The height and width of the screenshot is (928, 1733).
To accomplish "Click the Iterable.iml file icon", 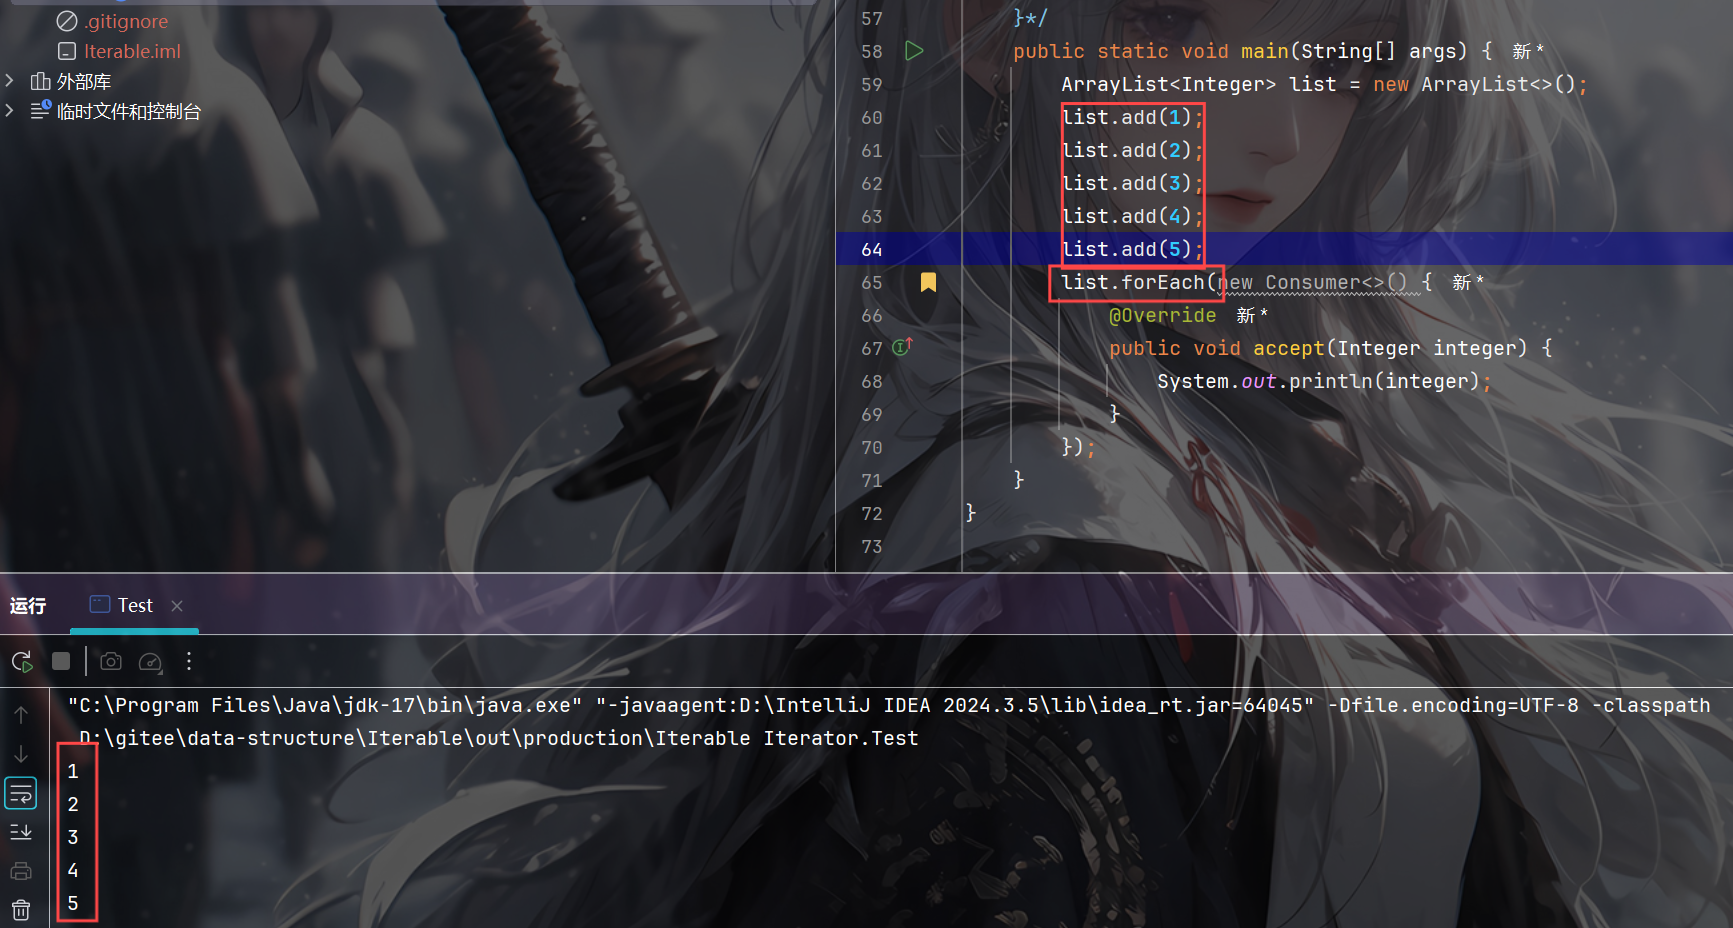I will point(67,51).
